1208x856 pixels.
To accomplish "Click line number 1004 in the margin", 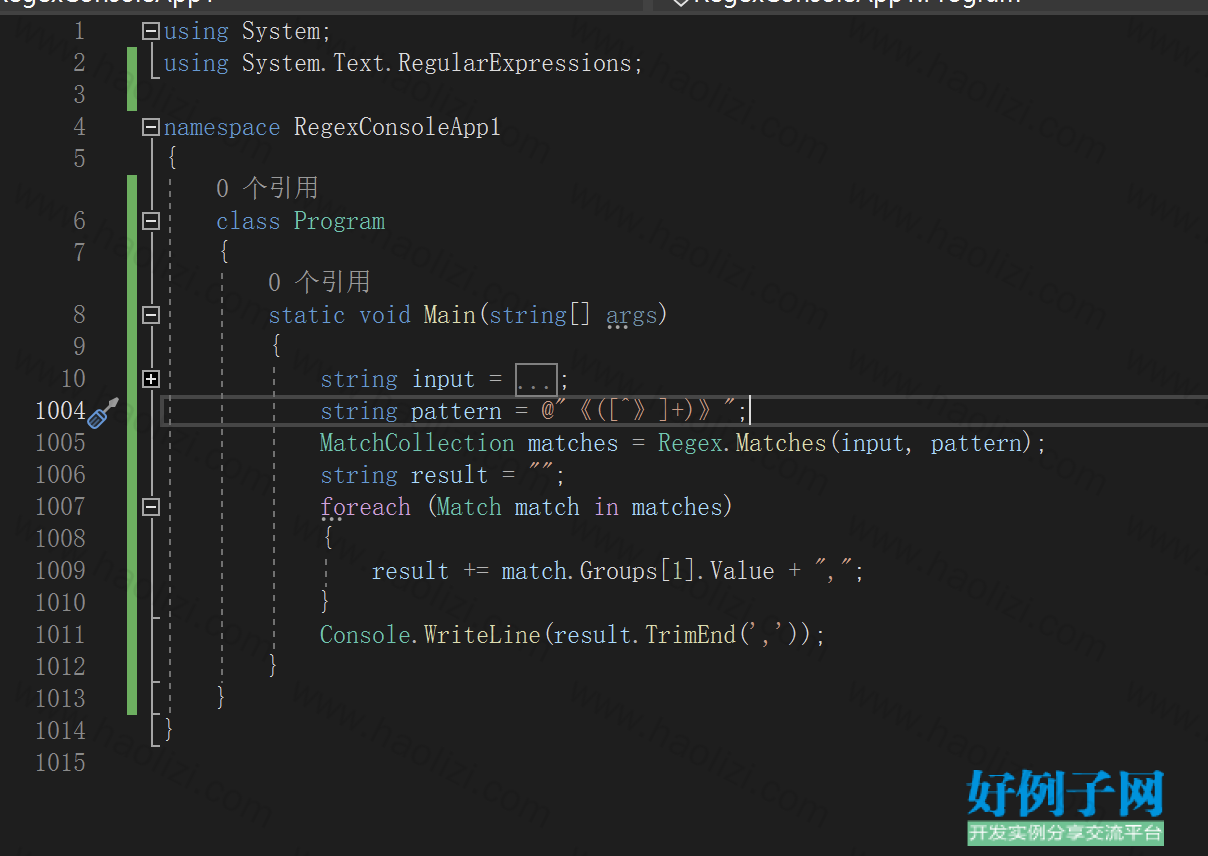I will point(61,411).
